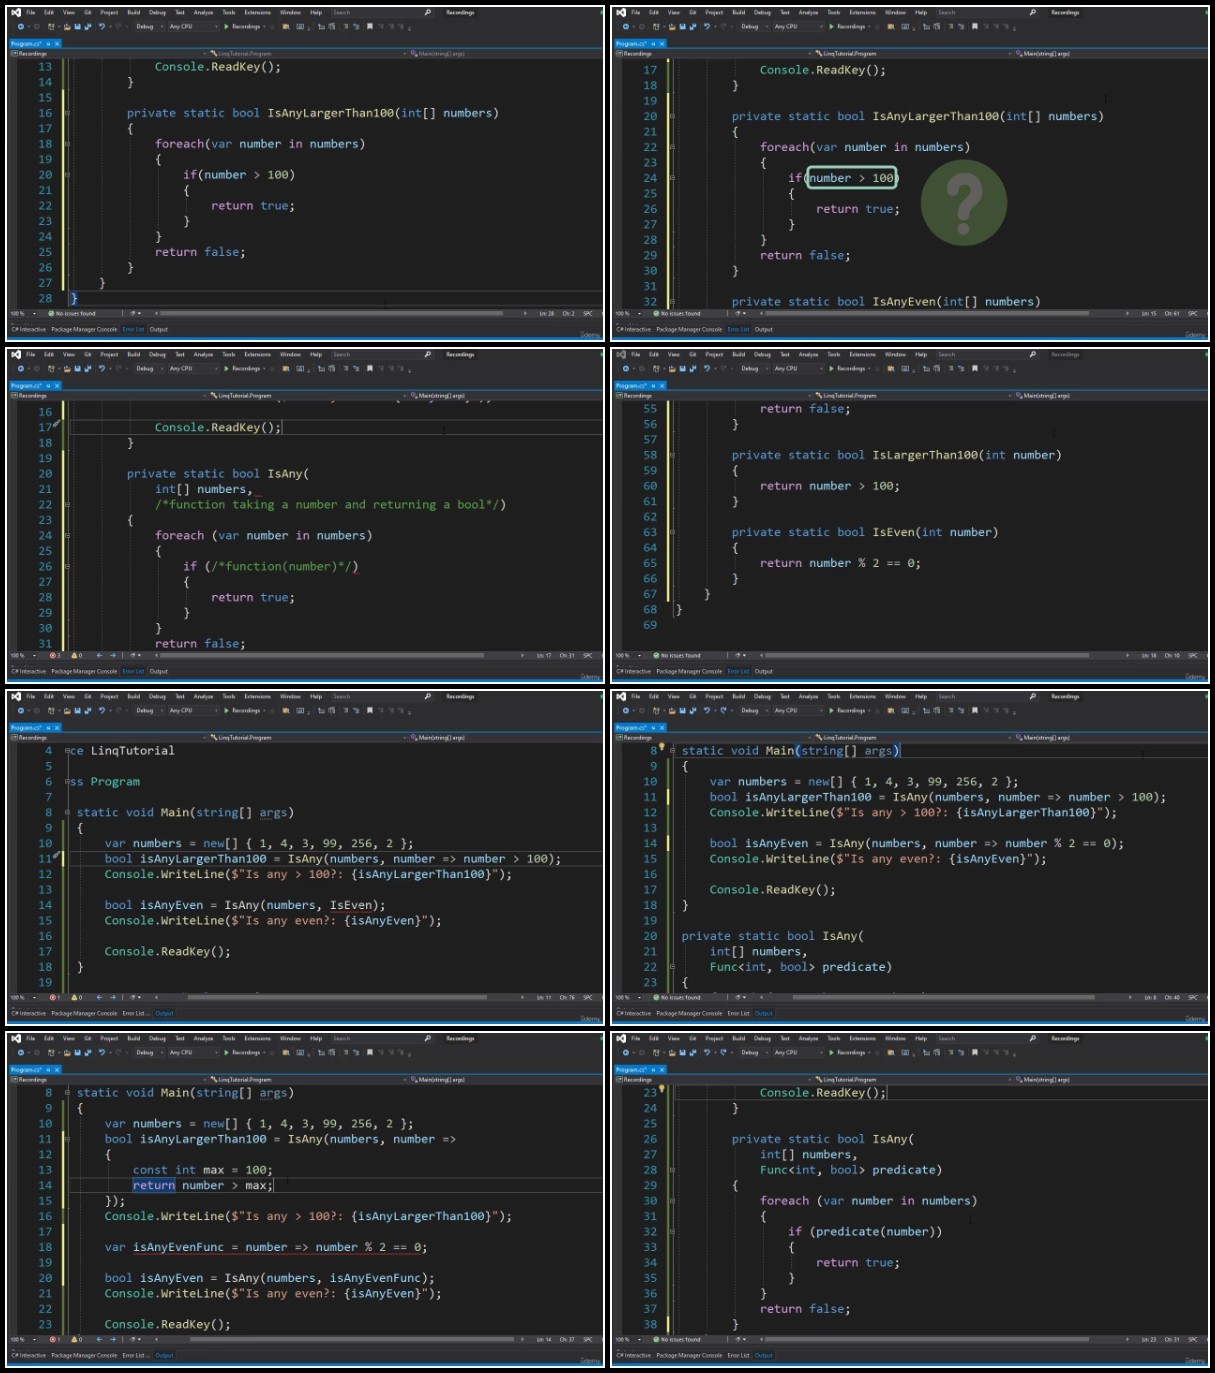Click Navigate Backward icon in 'ce LinqTutorial' frame
The image size is (1215, 1373).
(21, 711)
